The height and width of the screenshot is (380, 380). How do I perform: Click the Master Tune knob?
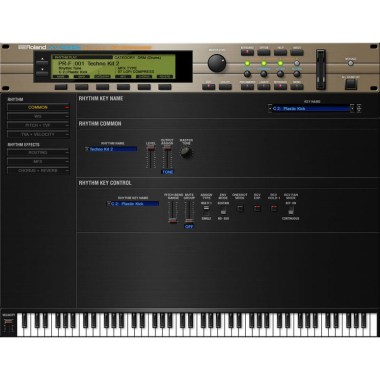tap(186, 152)
